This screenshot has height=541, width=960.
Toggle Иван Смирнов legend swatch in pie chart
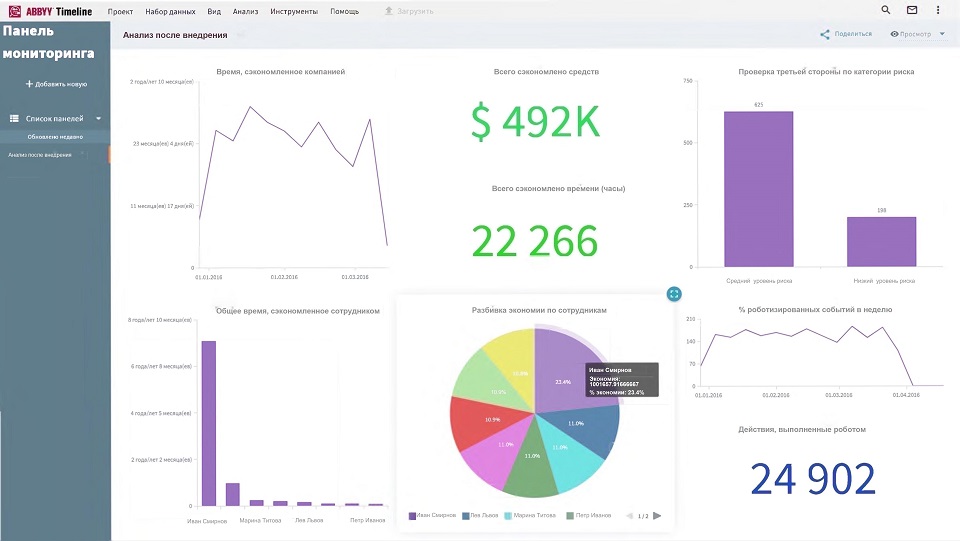tap(413, 516)
